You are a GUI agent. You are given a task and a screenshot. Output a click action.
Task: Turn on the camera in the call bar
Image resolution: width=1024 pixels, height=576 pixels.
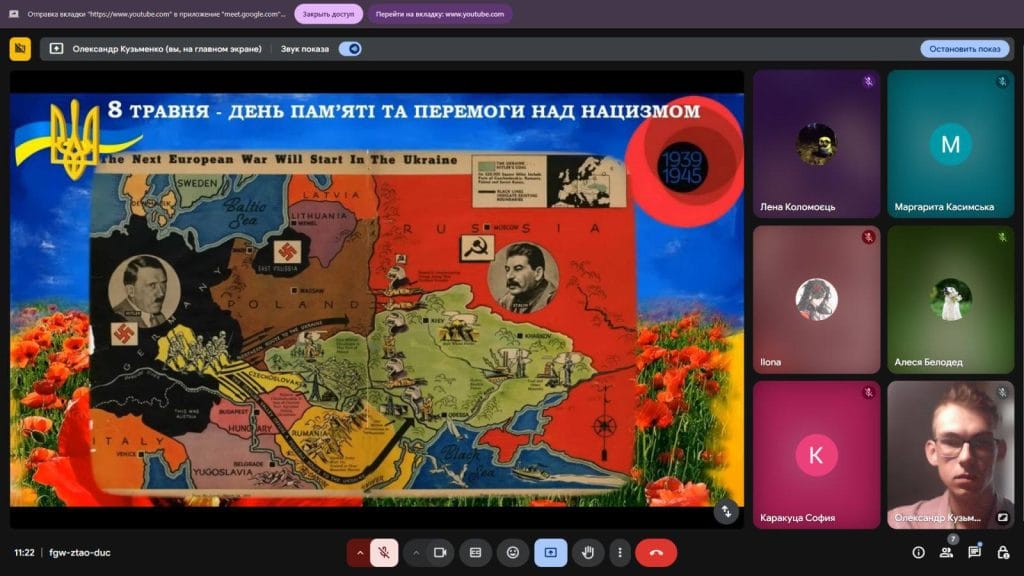[x=440, y=552]
